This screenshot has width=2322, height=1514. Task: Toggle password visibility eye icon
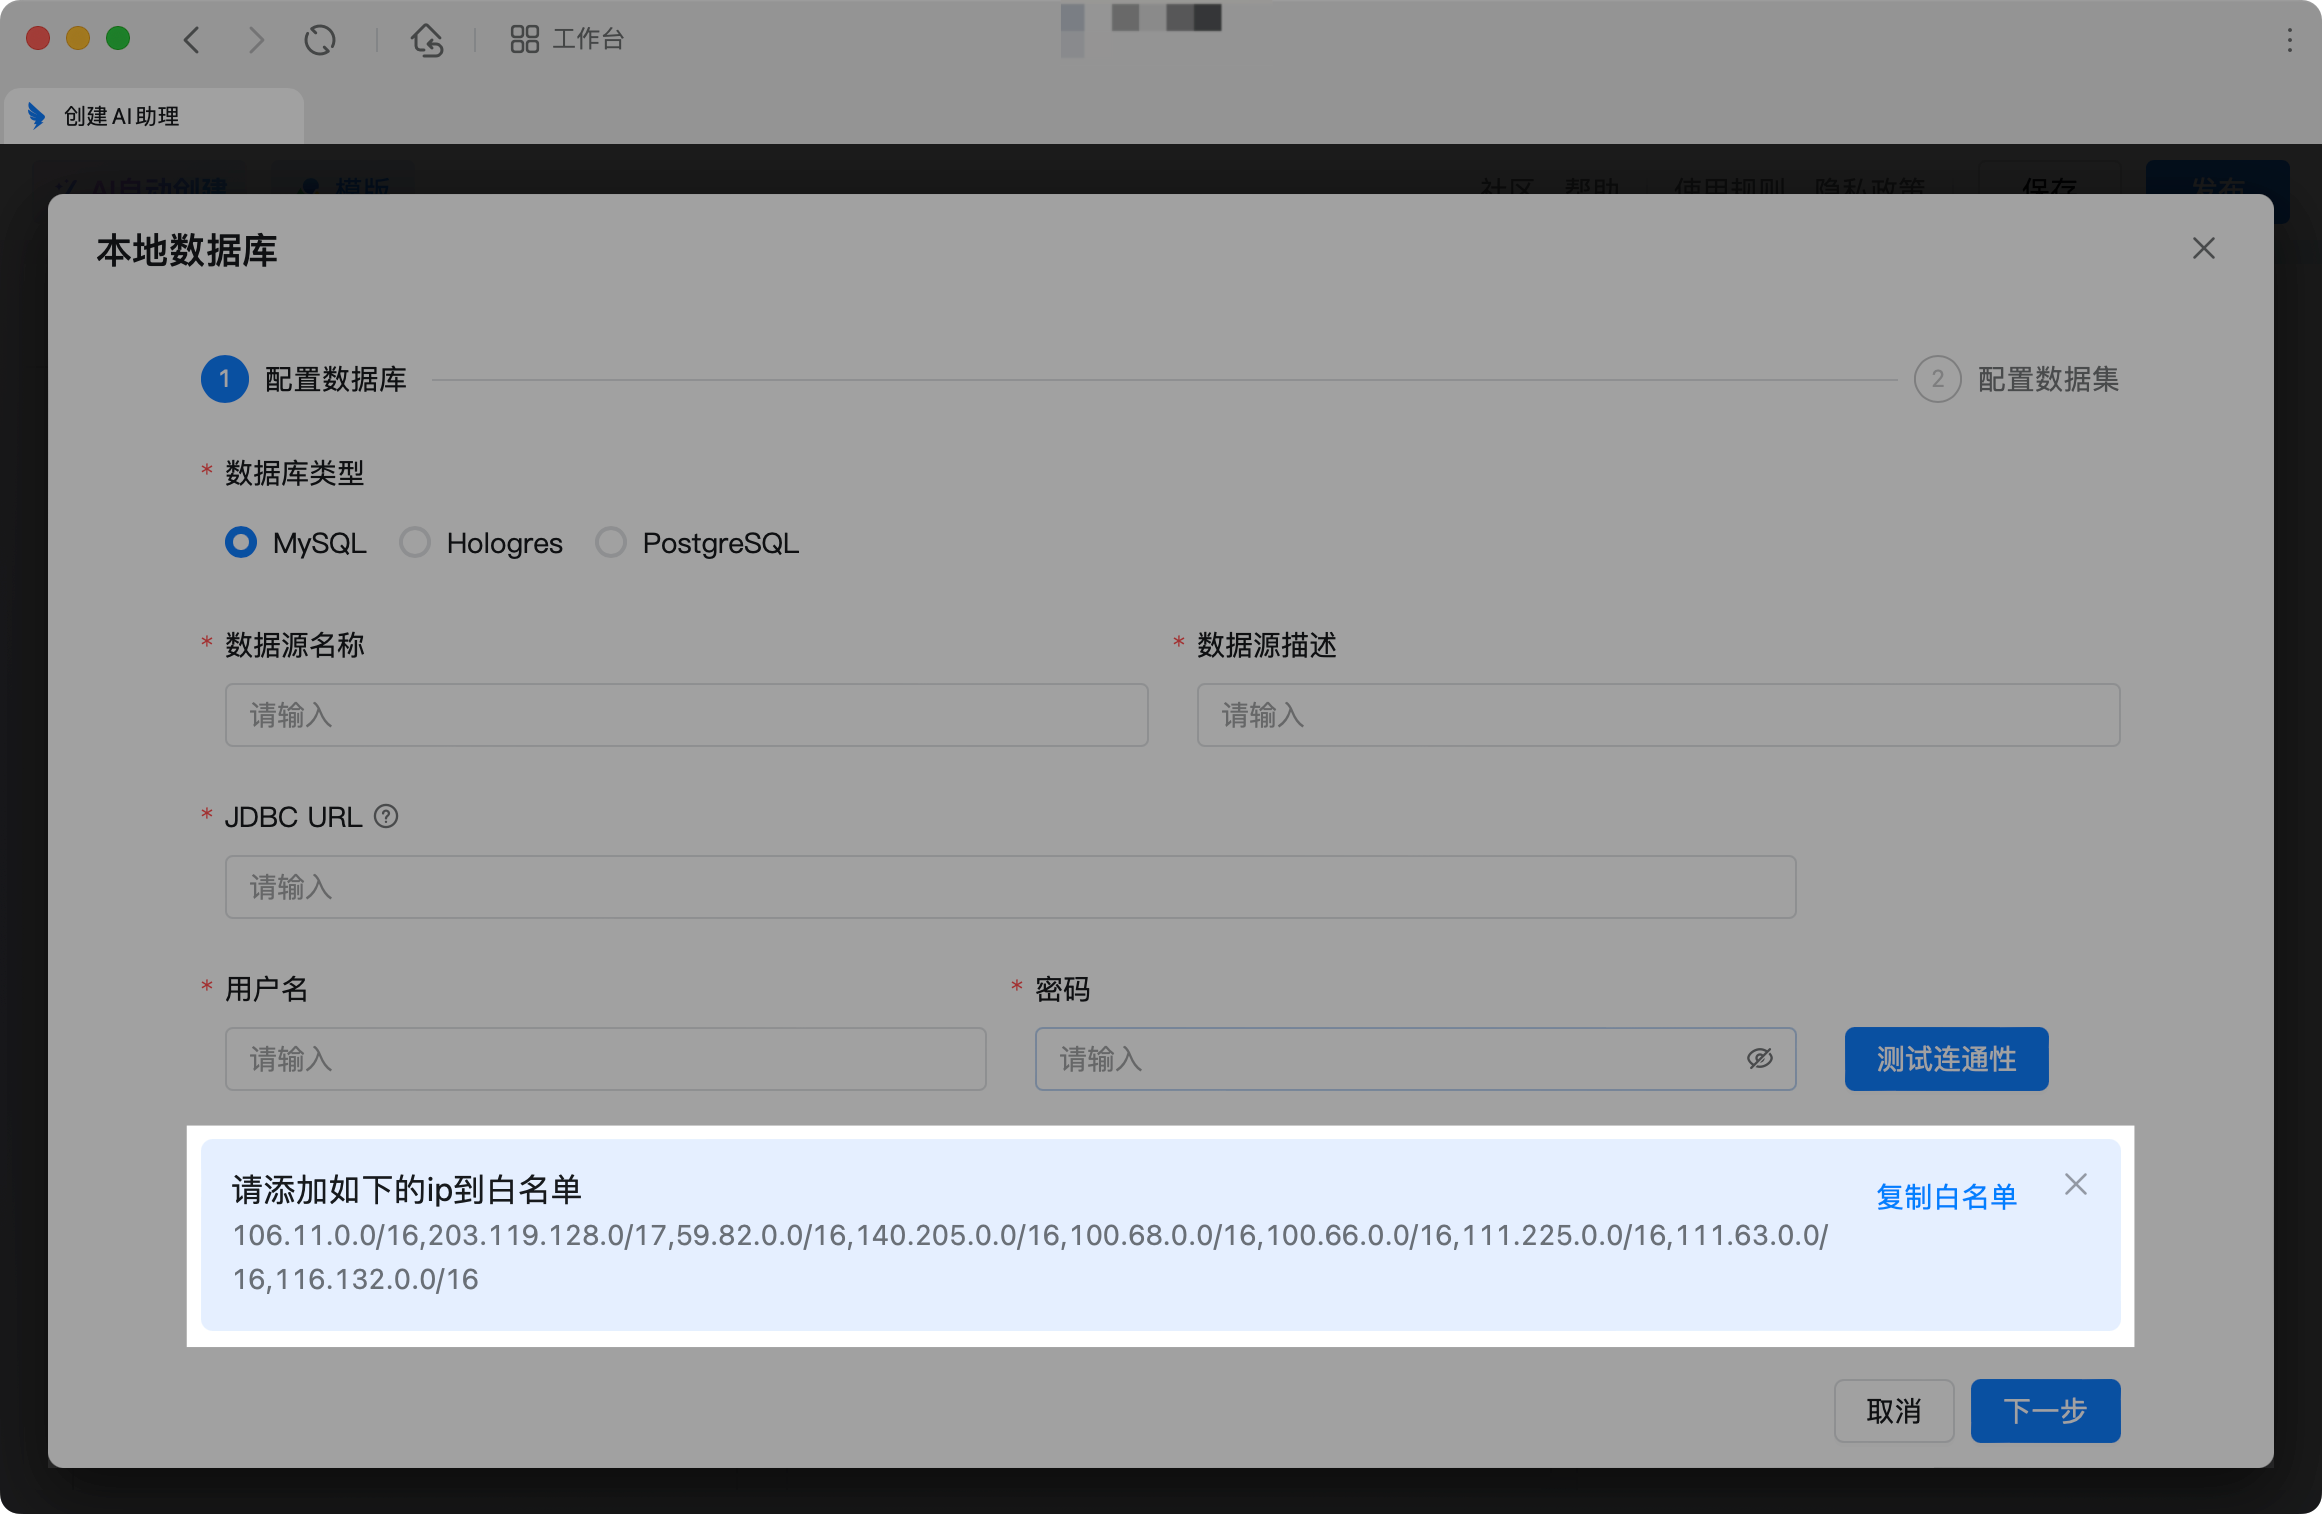click(1760, 1059)
